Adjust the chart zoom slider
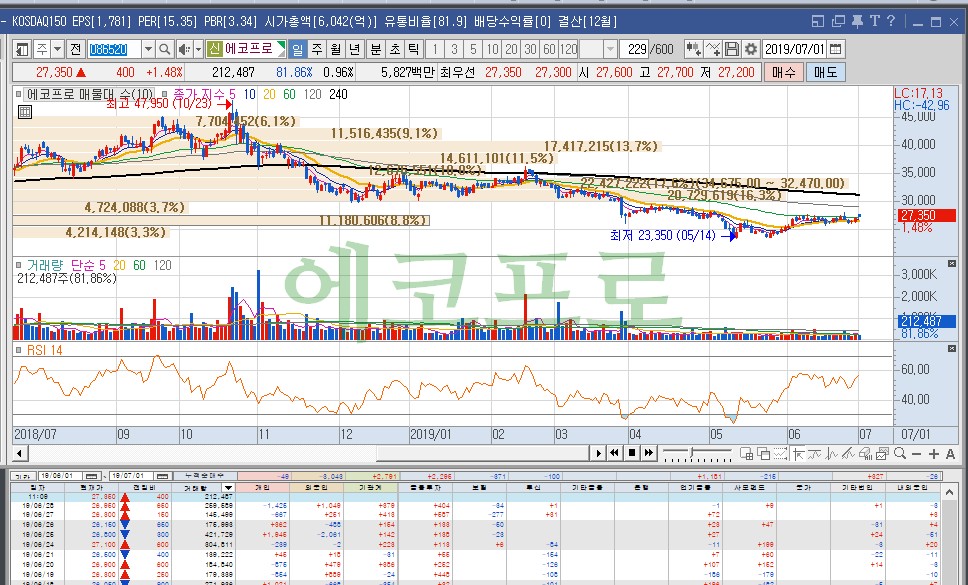The width and height of the screenshot is (968, 585). click(696, 454)
